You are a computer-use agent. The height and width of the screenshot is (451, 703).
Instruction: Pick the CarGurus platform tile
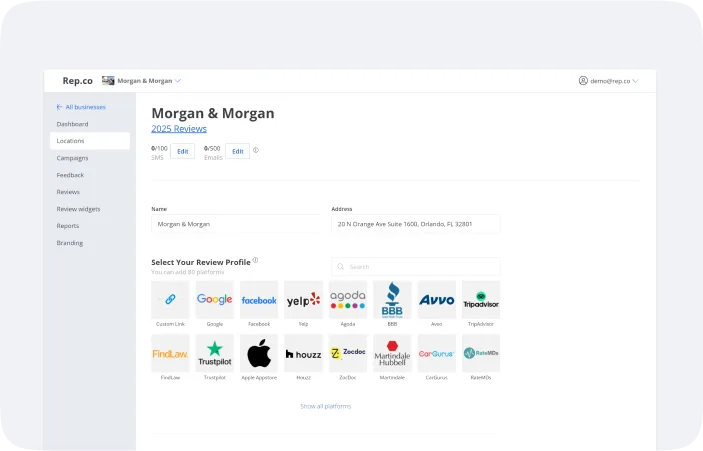(437, 353)
